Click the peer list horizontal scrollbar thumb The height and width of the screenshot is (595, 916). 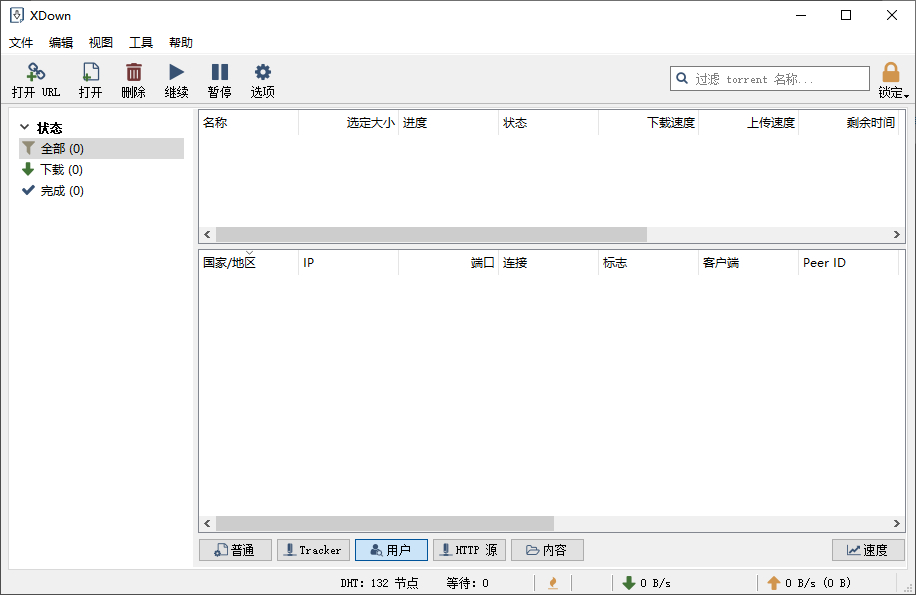(x=385, y=523)
